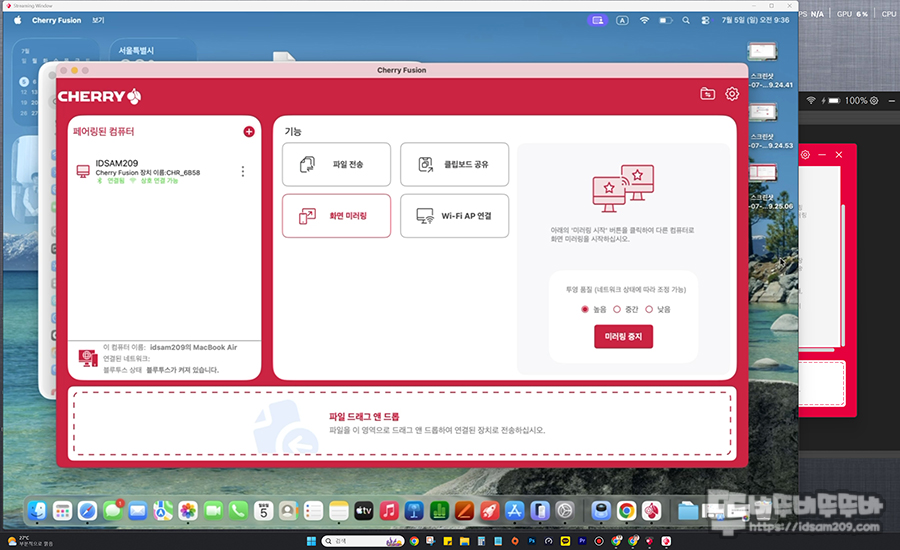
Task: Open Calendar from the Dock
Action: (x=263, y=510)
